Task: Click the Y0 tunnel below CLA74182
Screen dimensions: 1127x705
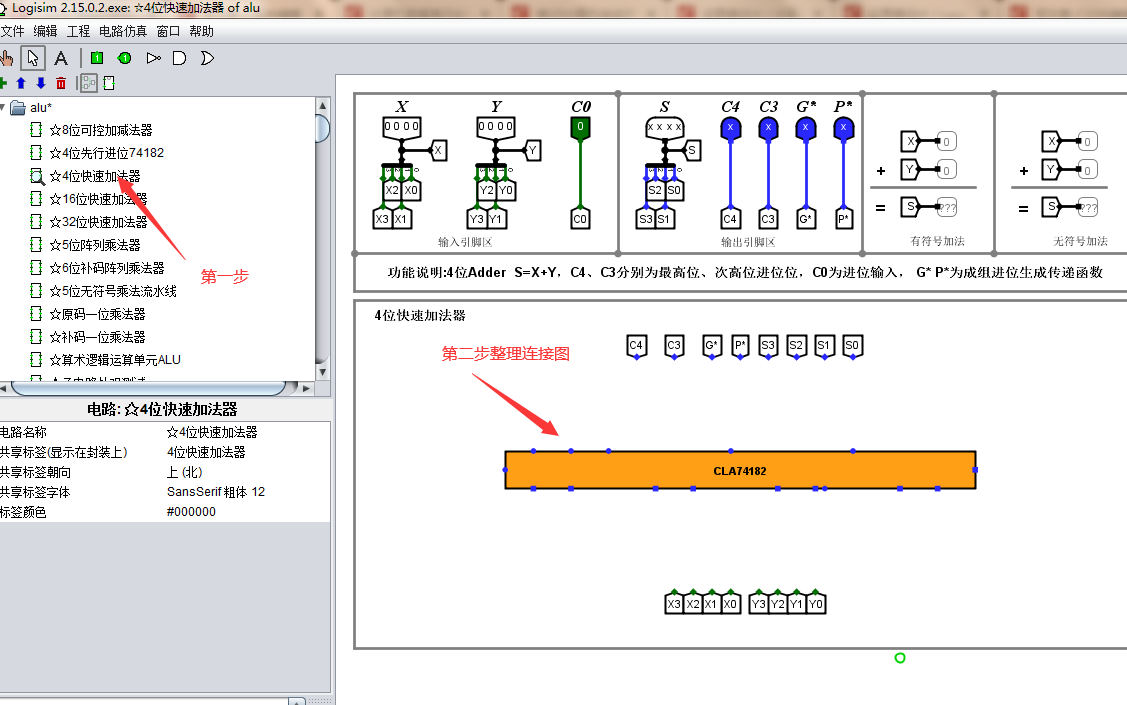Action: tap(815, 603)
